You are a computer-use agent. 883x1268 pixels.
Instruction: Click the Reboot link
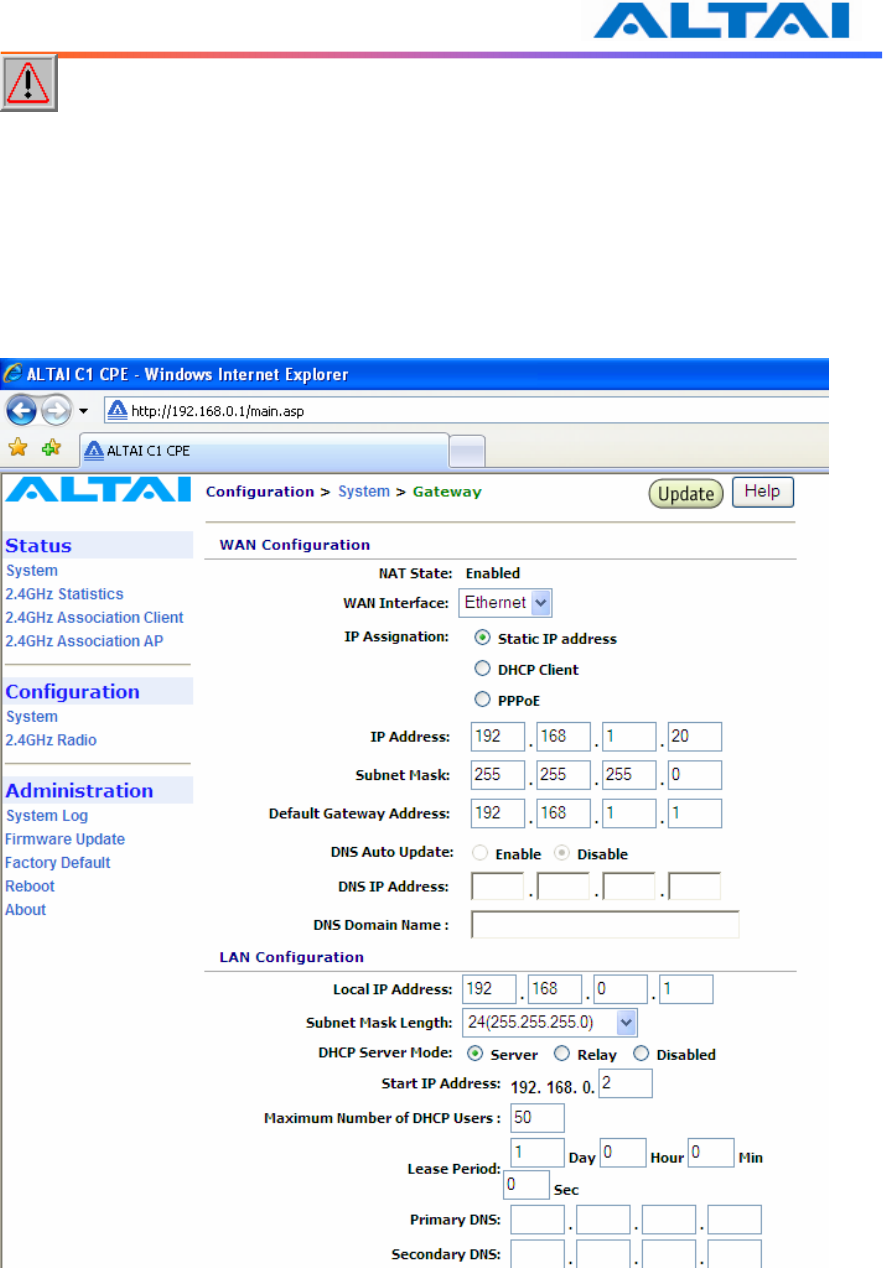tap(30, 886)
